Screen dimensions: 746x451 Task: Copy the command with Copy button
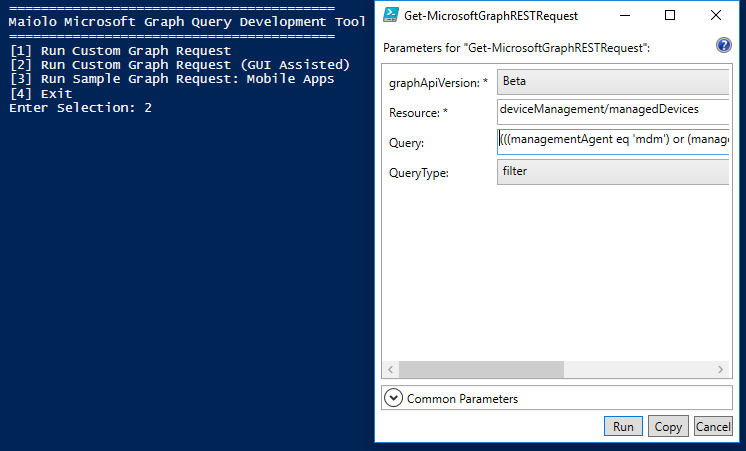click(668, 426)
